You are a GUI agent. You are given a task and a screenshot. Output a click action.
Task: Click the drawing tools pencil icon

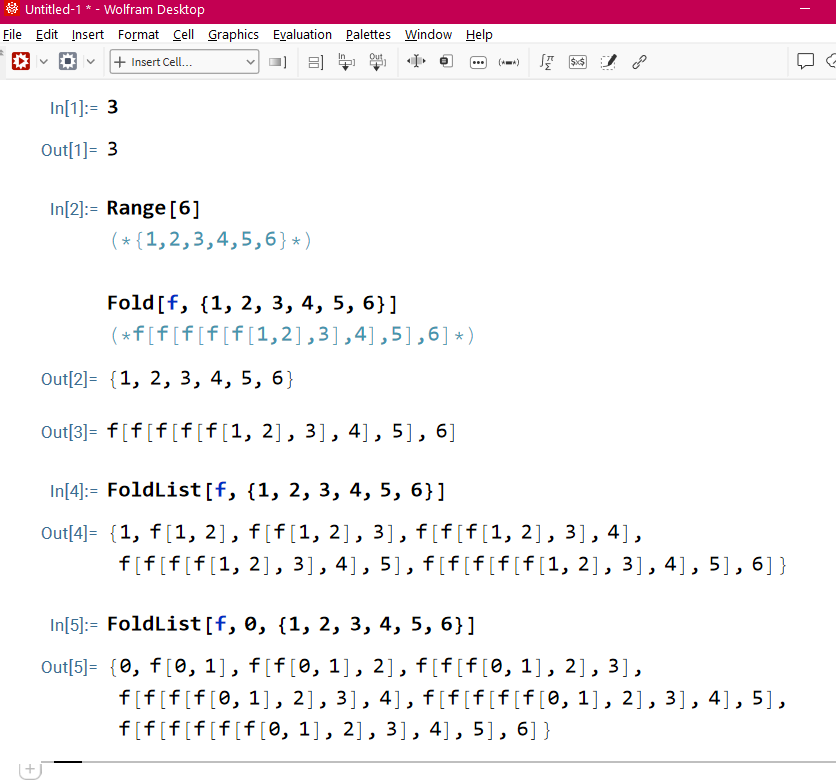[608, 62]
